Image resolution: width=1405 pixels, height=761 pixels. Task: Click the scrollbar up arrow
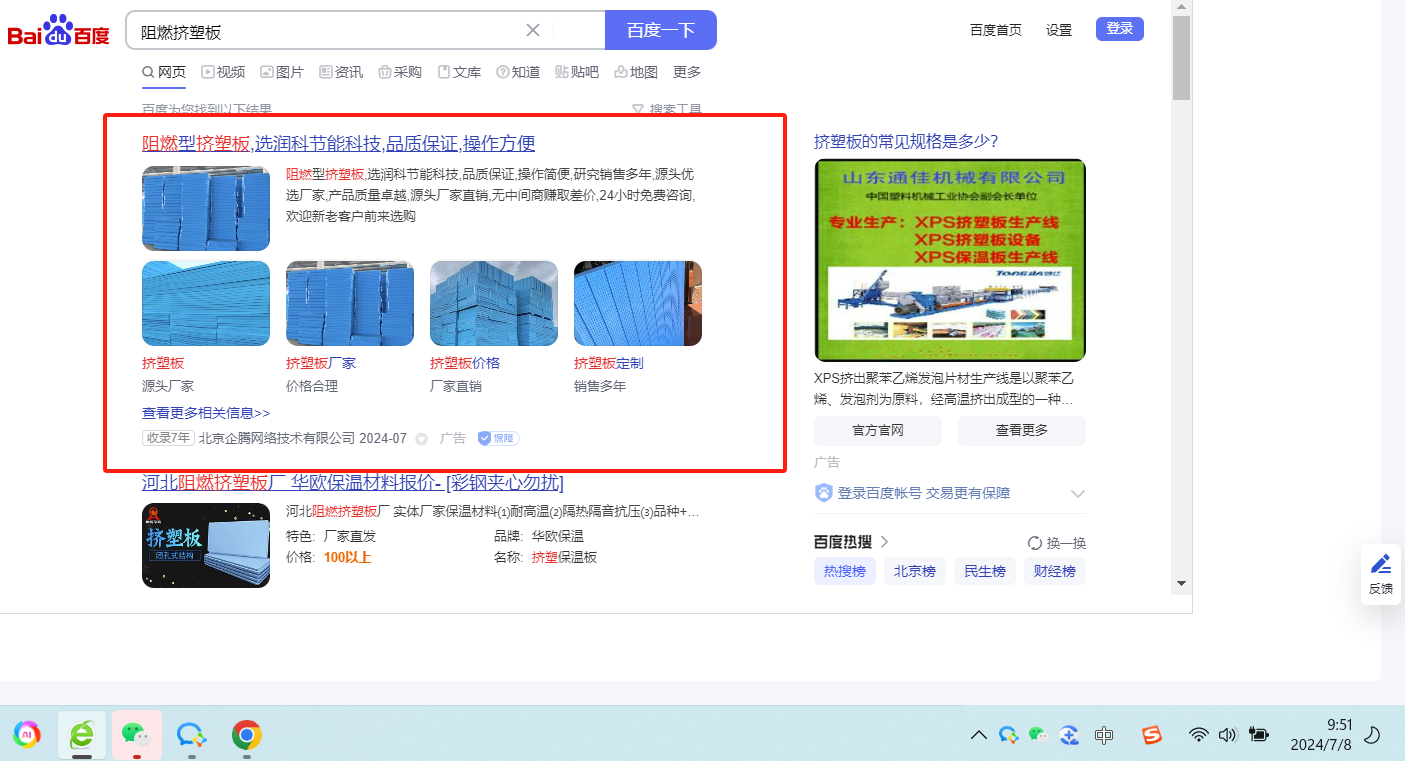pos(1181,8)
